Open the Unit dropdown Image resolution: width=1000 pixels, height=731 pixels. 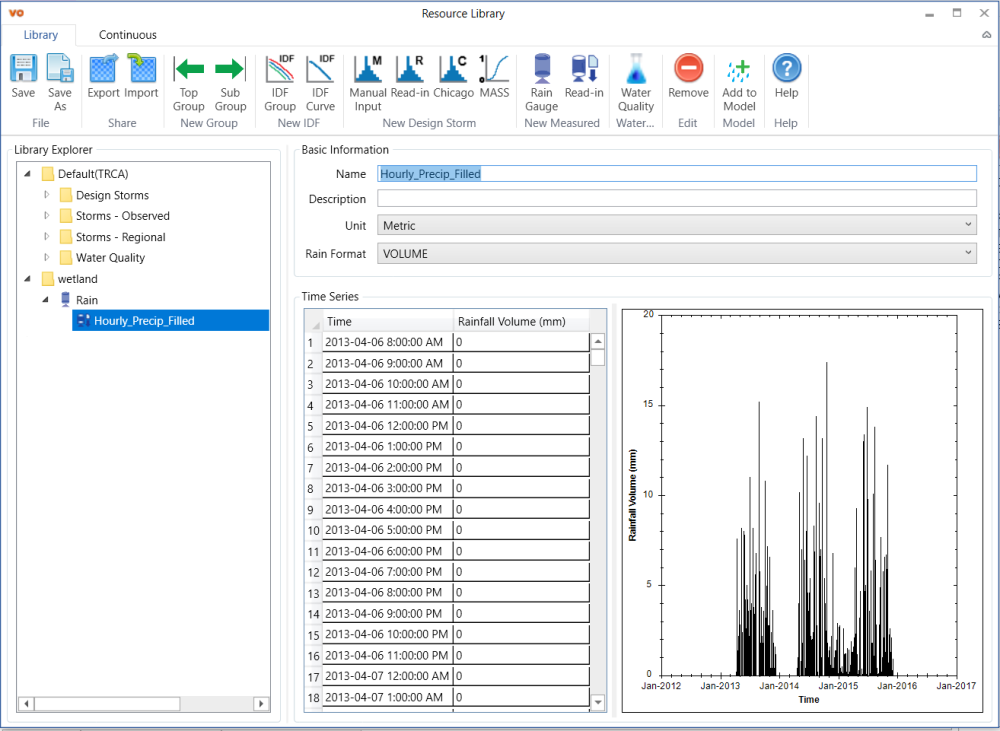point(676,226)
